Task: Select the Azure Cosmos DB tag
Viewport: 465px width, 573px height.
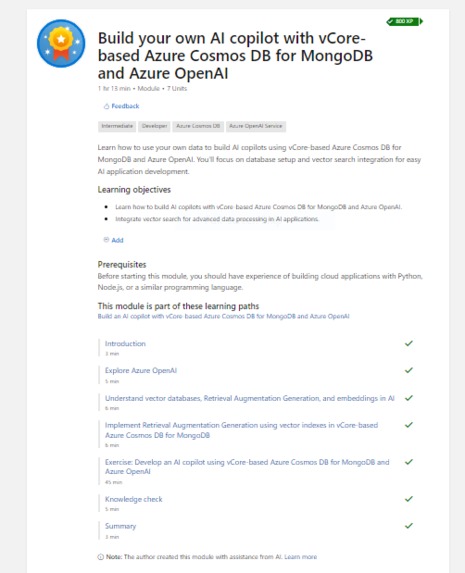Action: coord(198,126)
